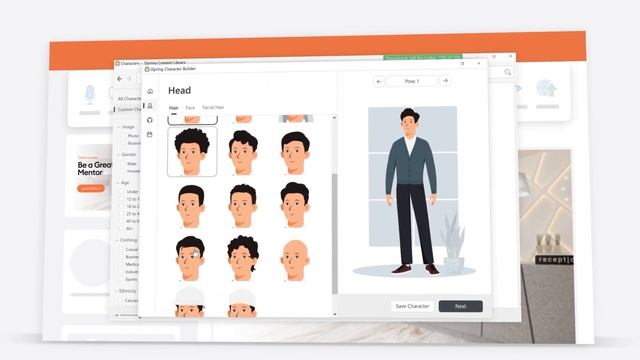Click the Head heading text
Screen dimensions: 640x360
coord(179,90)
